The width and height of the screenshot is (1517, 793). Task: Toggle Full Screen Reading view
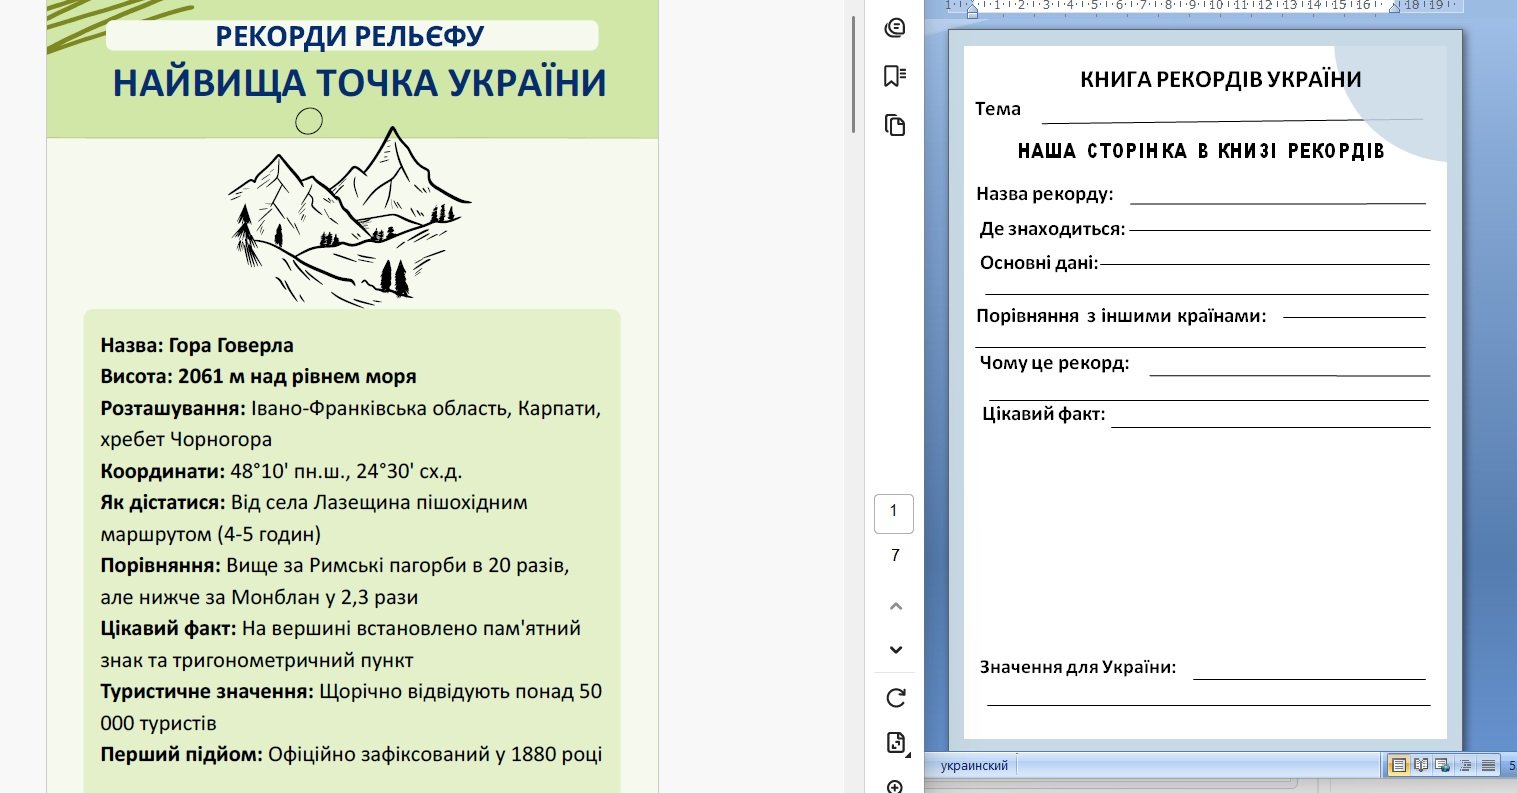1421,766
